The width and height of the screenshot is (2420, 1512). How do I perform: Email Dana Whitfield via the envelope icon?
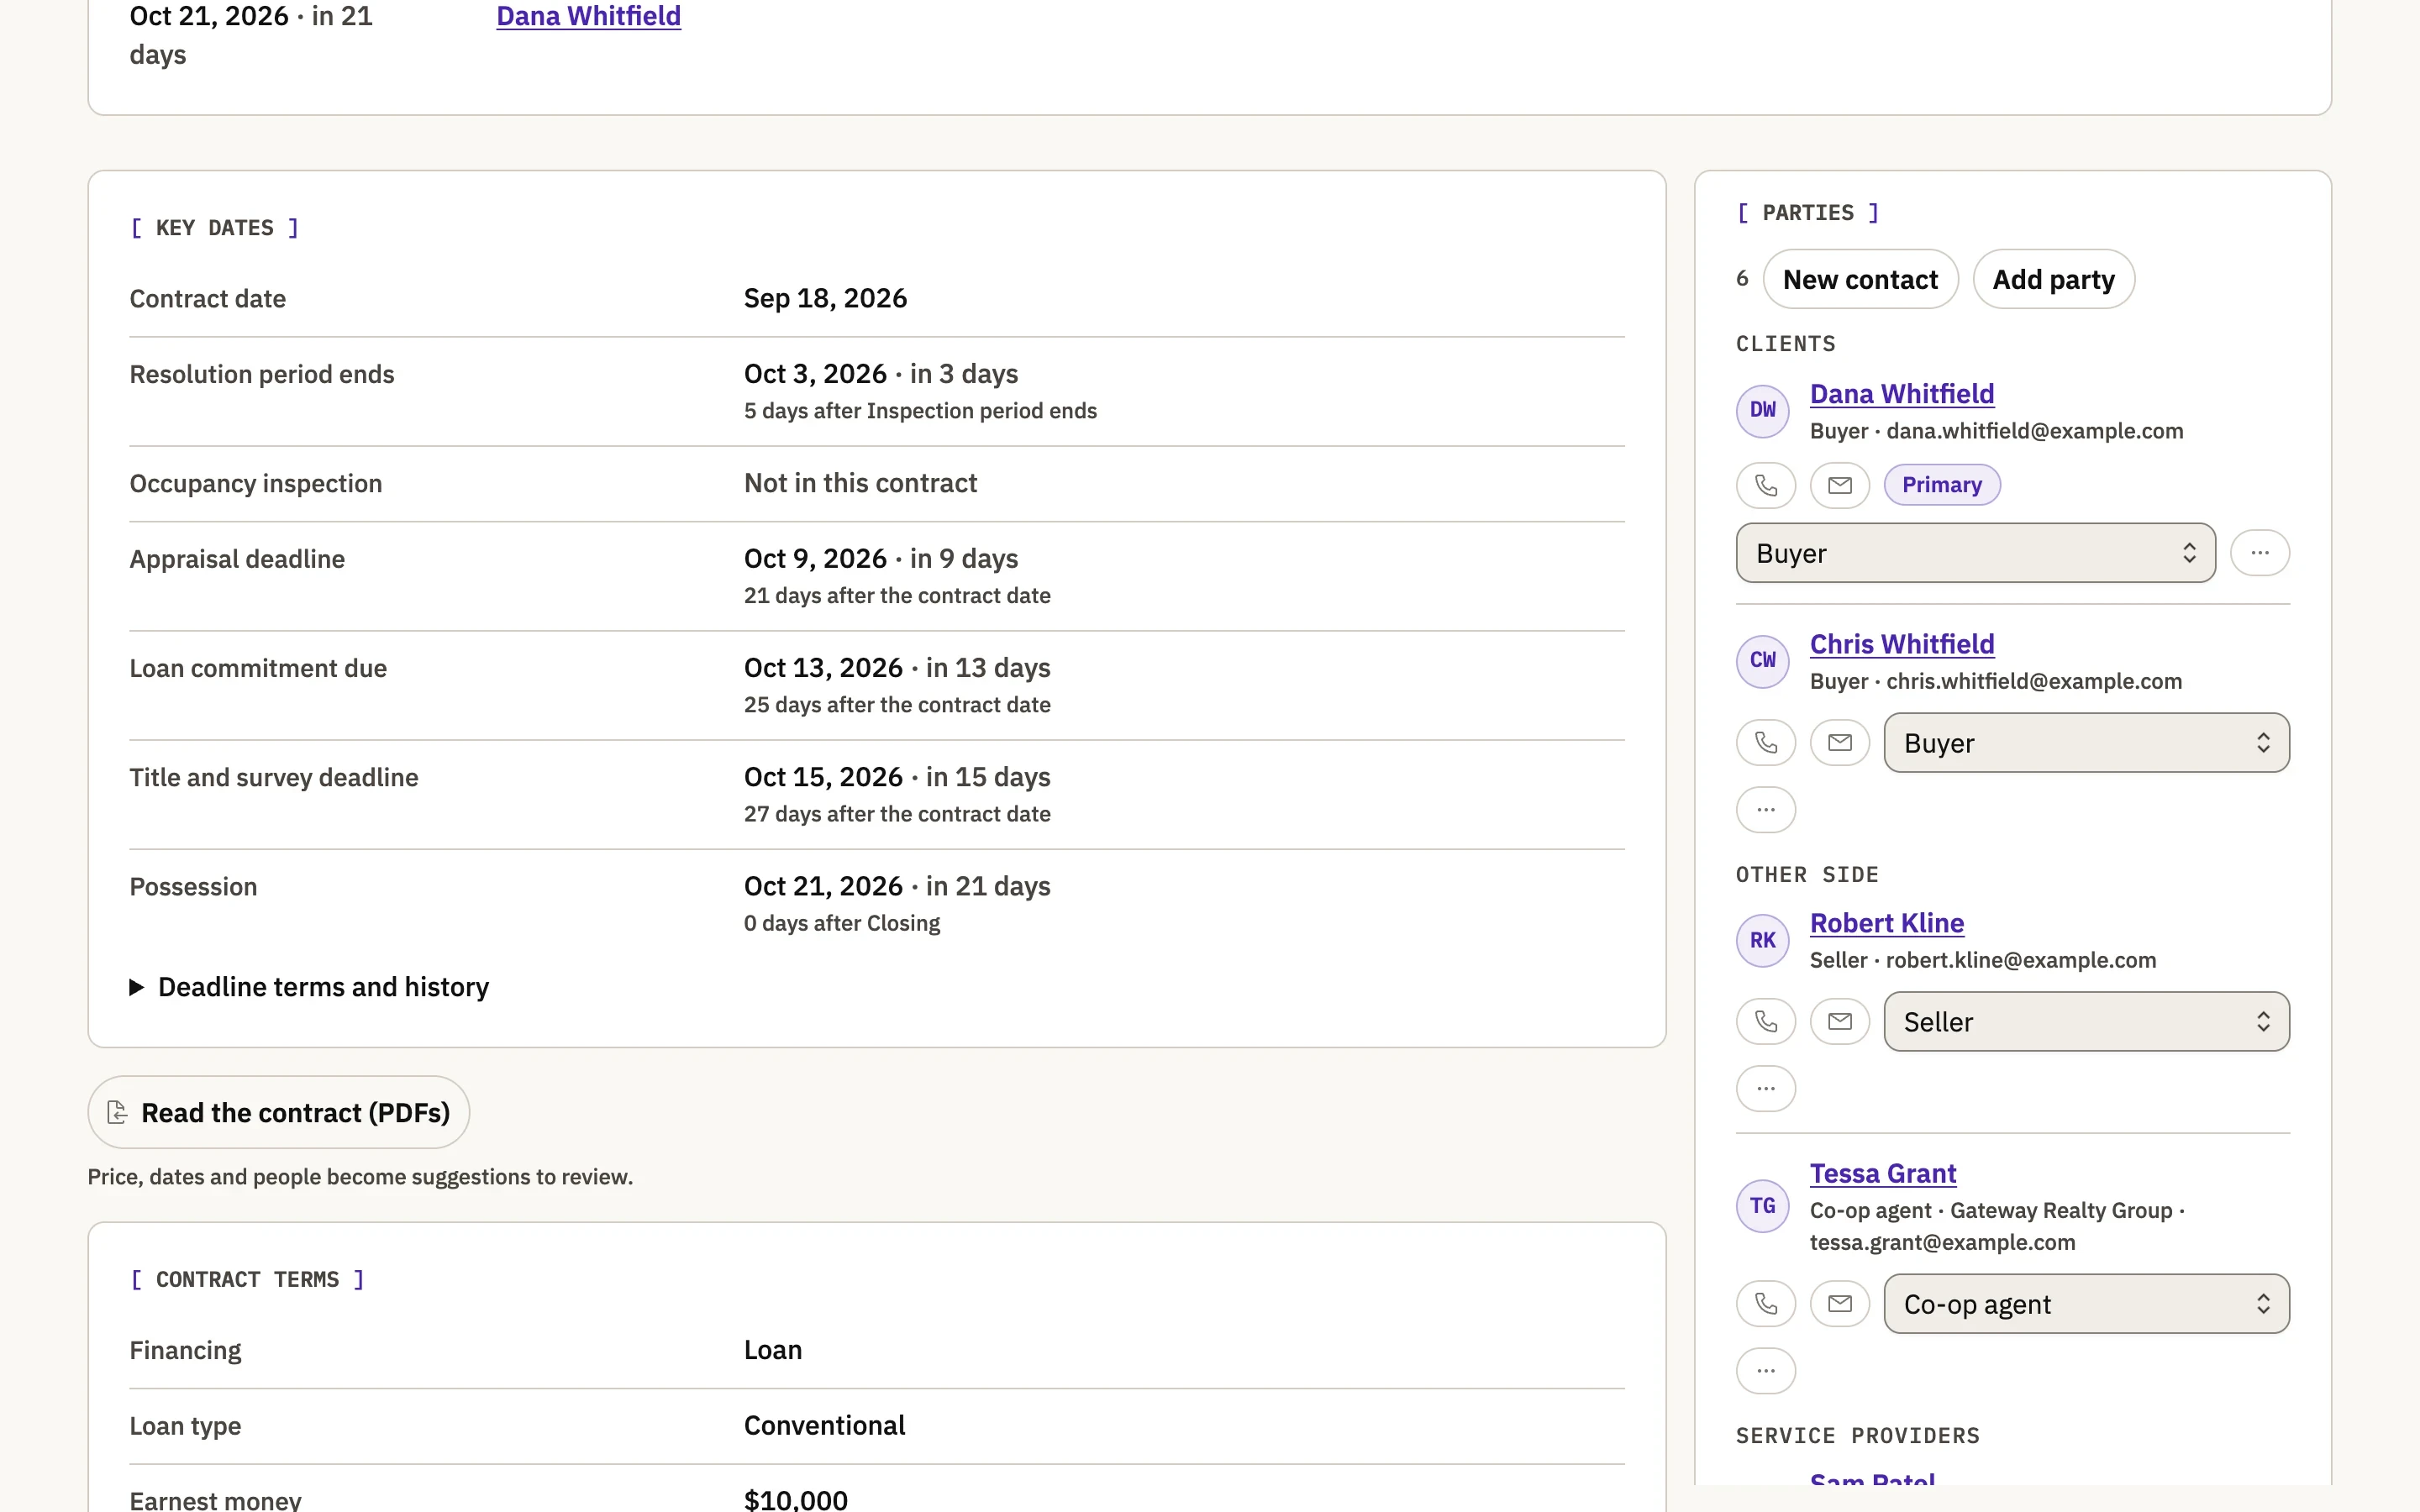(x=1839, y=485)
